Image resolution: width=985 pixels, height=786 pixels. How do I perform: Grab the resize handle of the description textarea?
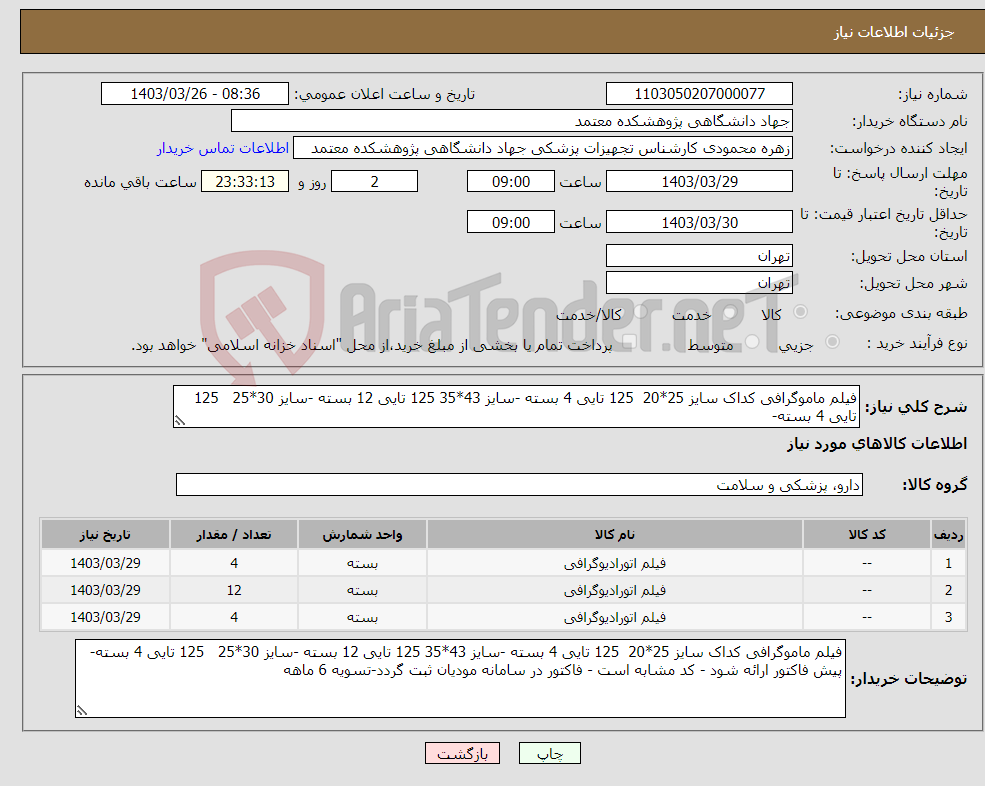[x=180, y=421]
